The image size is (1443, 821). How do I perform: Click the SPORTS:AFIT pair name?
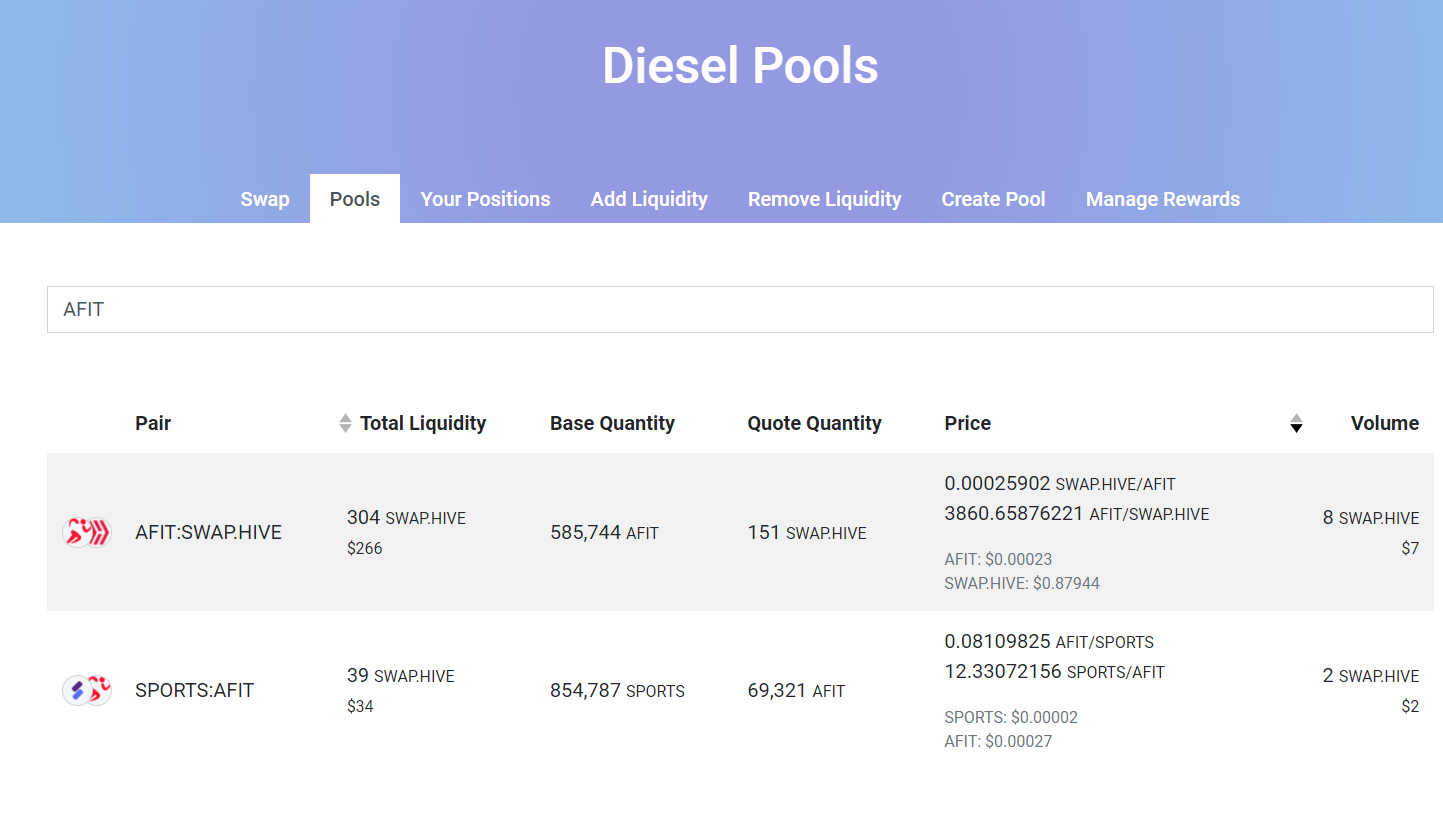point(194,690)
